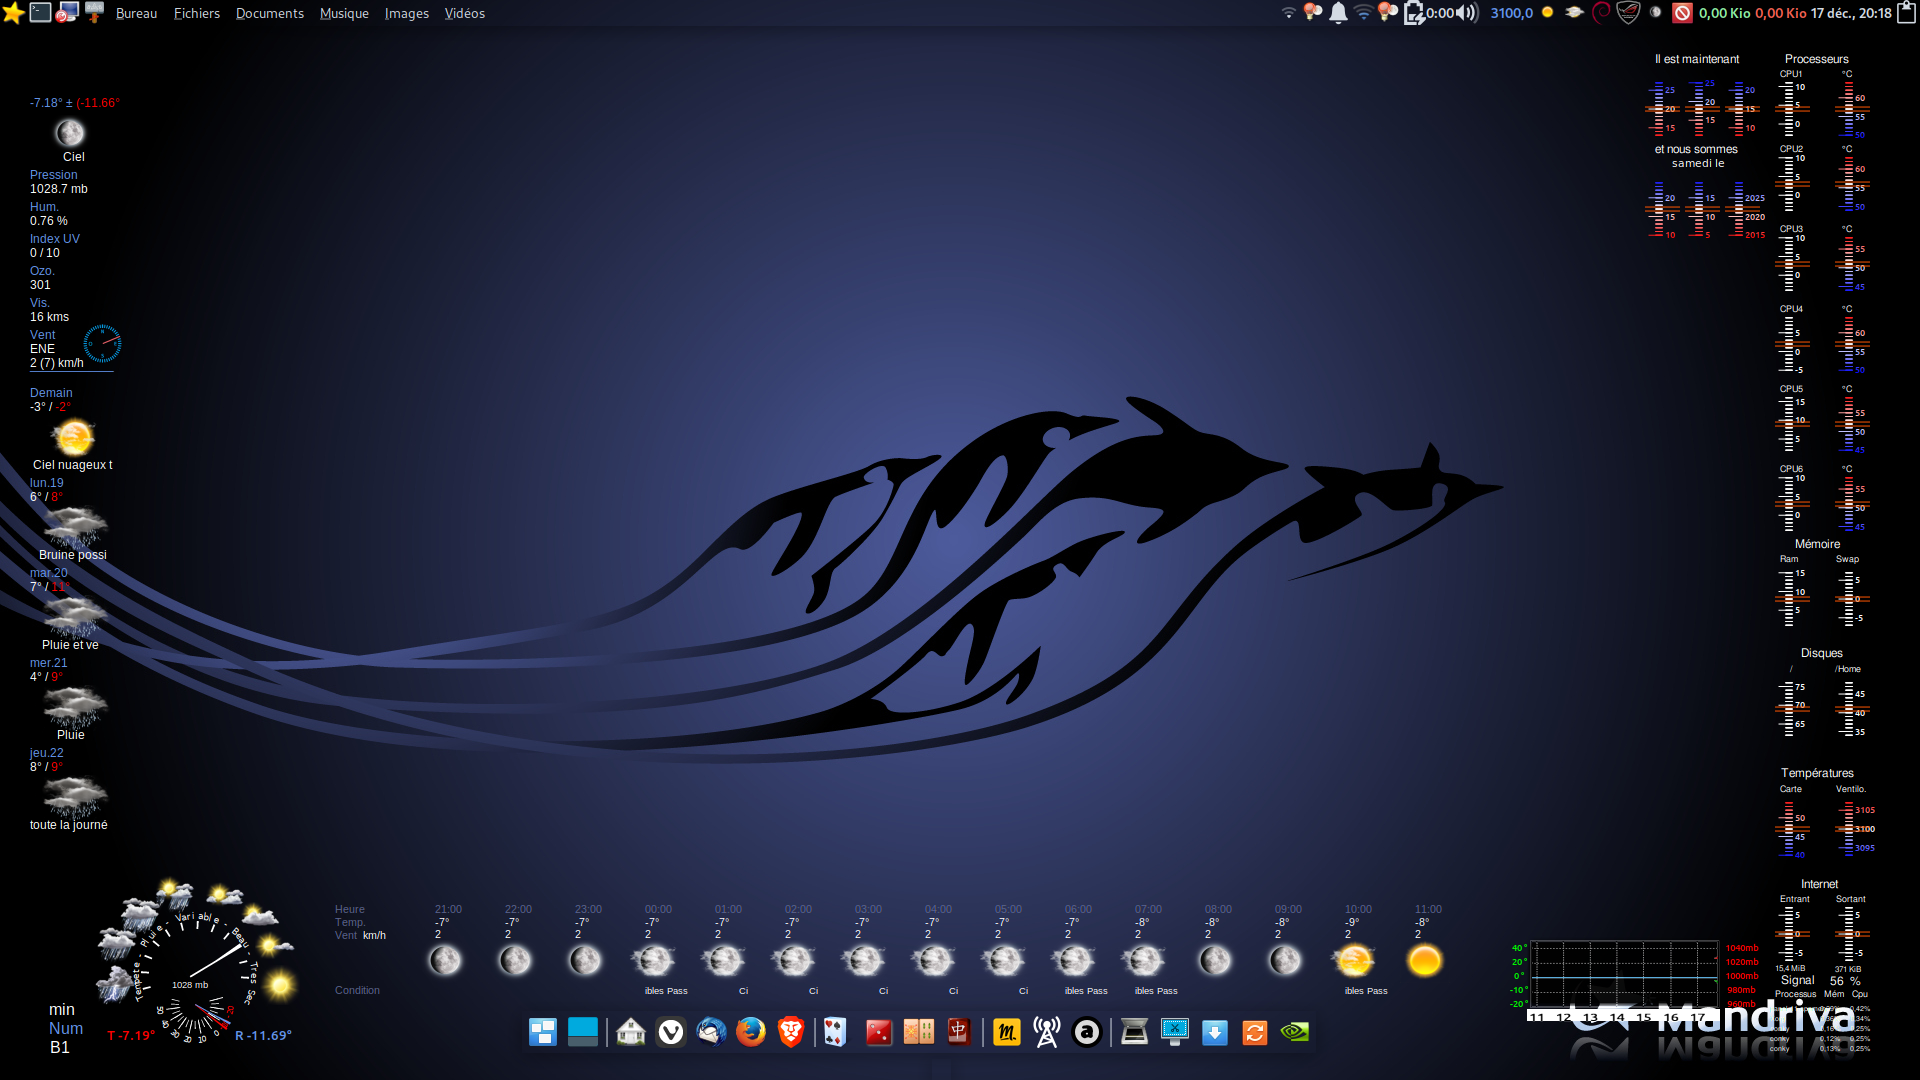Click the date and time clock
Screen dimensions: 1920x1080
(1851, 13)
